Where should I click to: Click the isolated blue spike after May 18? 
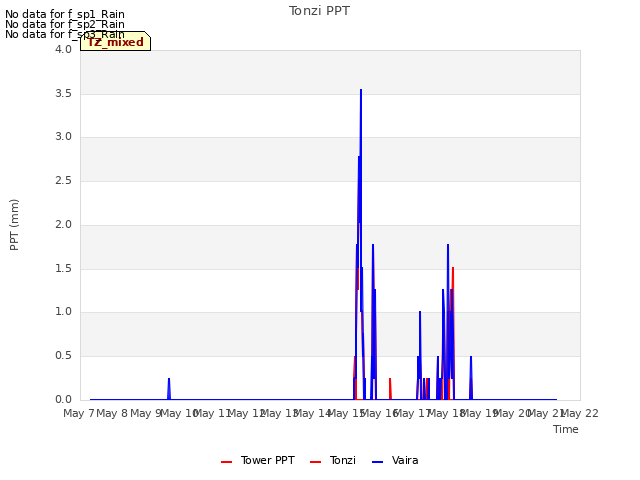click(471, 376)
